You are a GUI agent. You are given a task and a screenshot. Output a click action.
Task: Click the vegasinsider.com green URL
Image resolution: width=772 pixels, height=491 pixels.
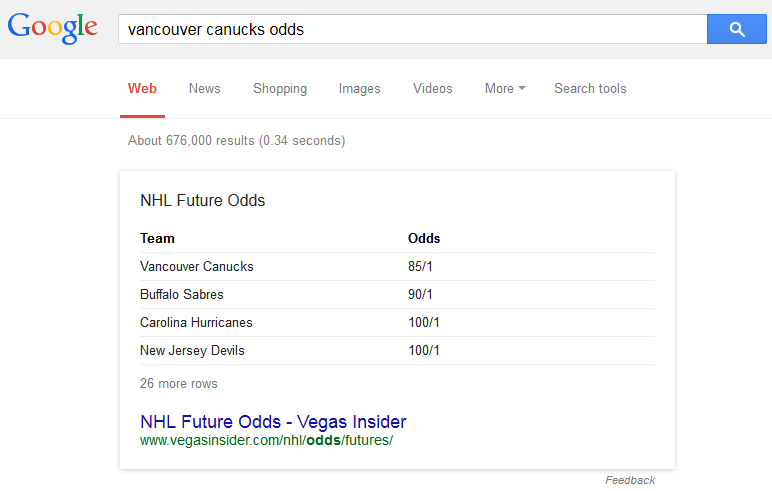tap(266, 440)
